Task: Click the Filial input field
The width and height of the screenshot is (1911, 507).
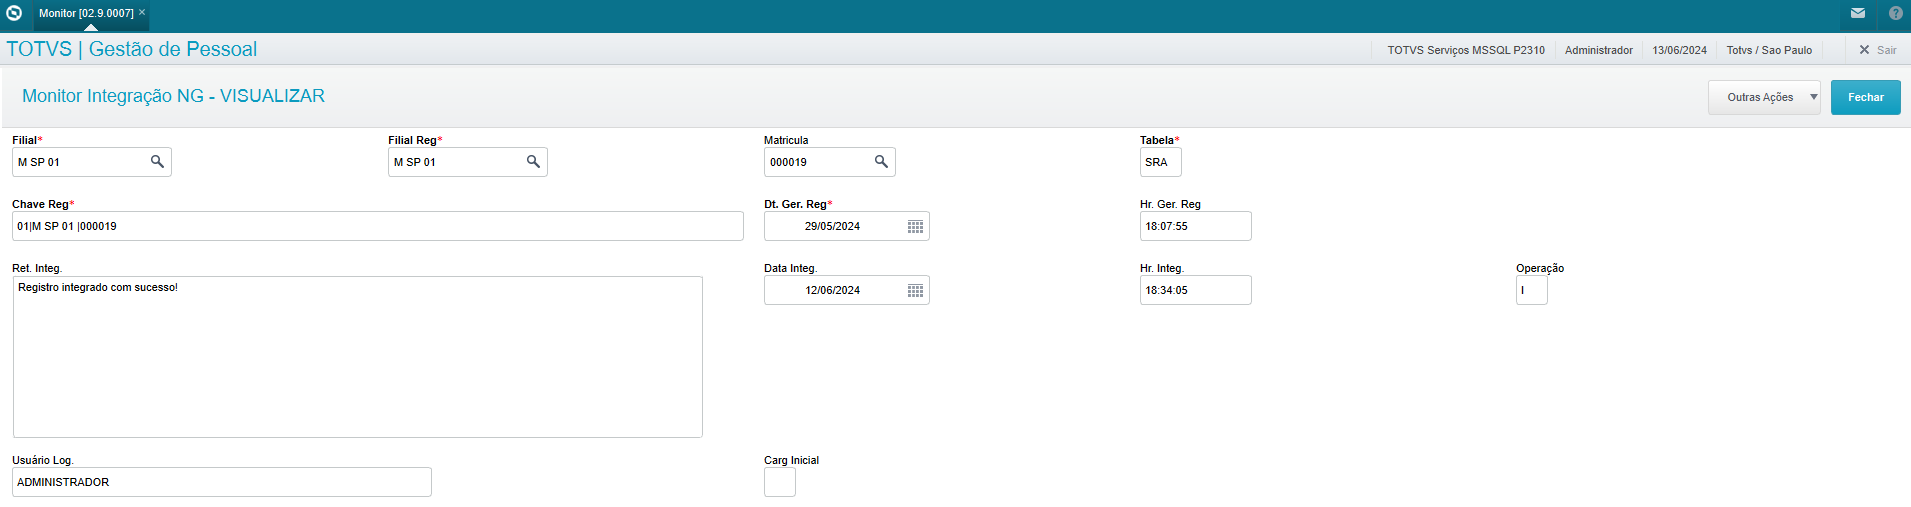Action: tap(92, 162)
